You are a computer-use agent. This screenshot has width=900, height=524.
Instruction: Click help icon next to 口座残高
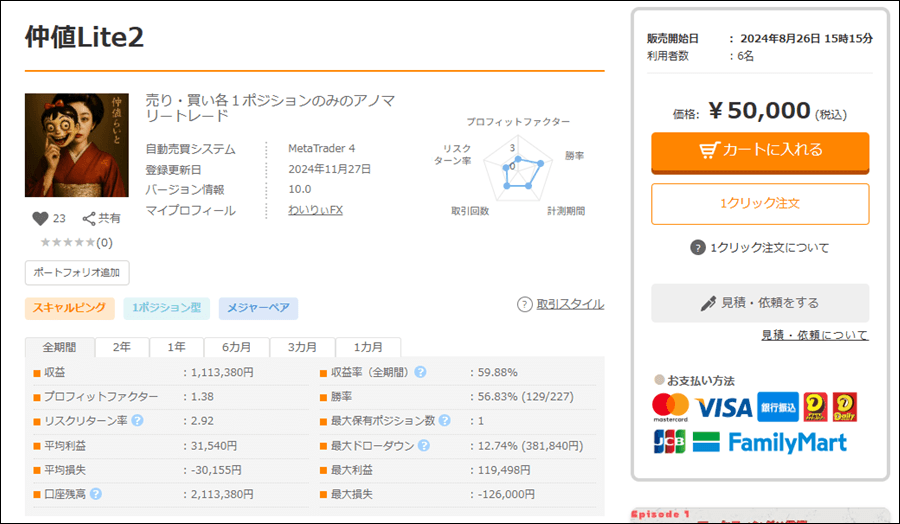(96, 493)
